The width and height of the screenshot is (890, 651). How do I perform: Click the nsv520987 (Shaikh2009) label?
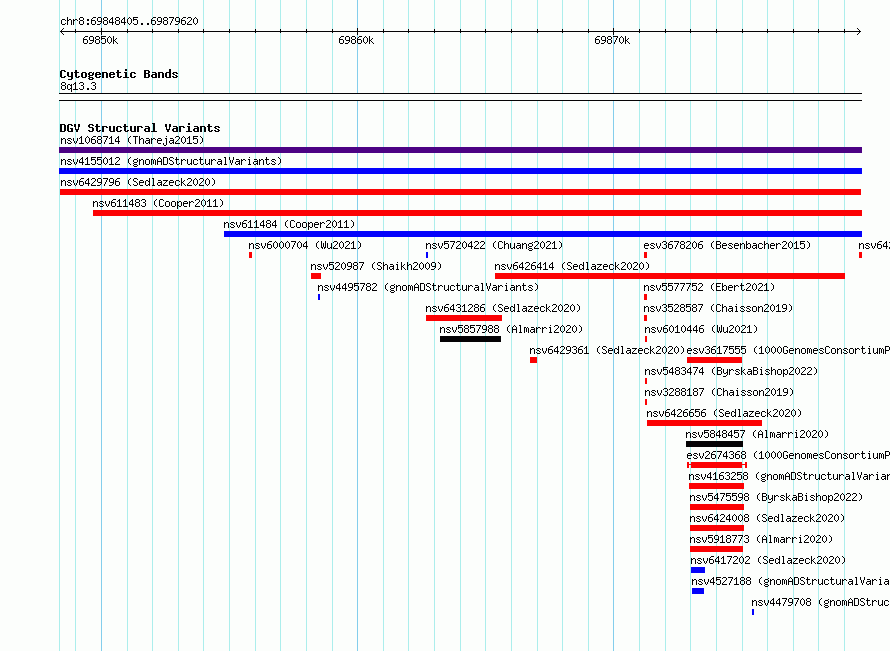tap(376, 266)
